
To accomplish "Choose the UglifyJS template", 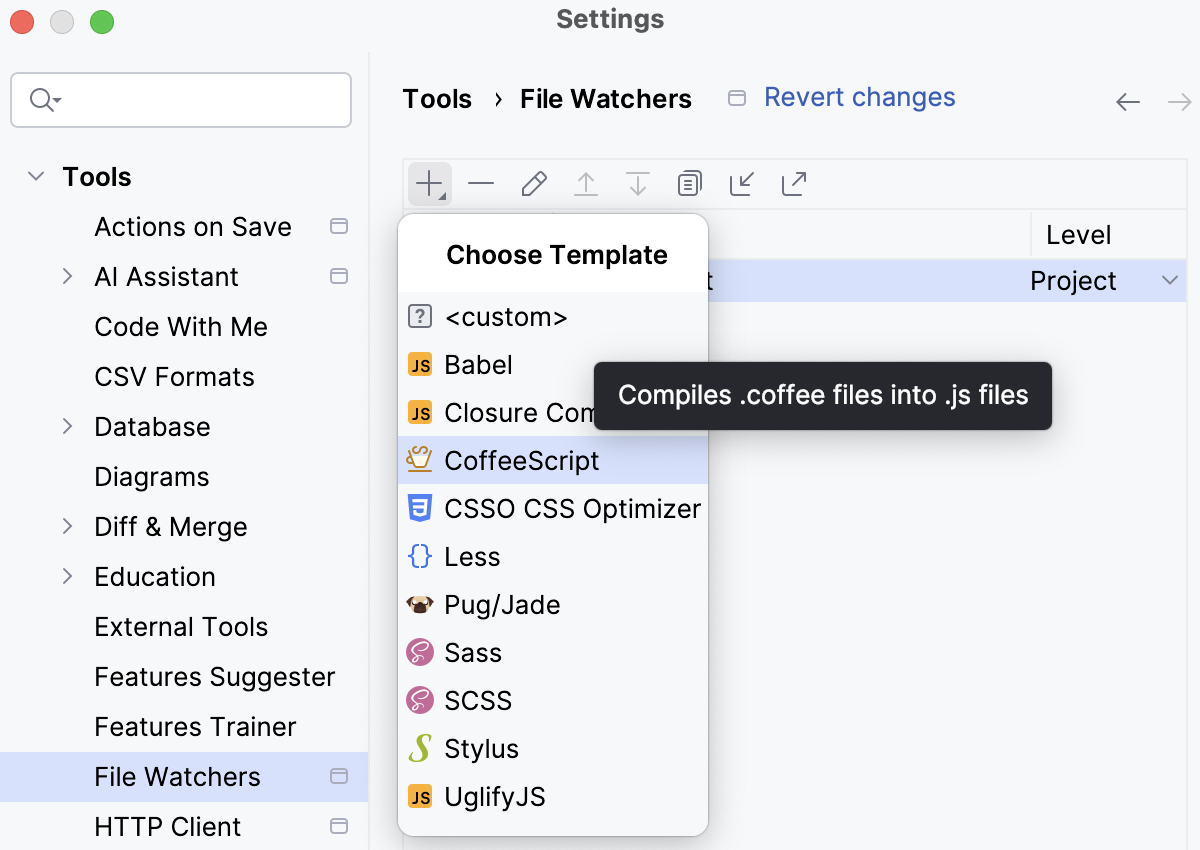I will coord(495,796).
